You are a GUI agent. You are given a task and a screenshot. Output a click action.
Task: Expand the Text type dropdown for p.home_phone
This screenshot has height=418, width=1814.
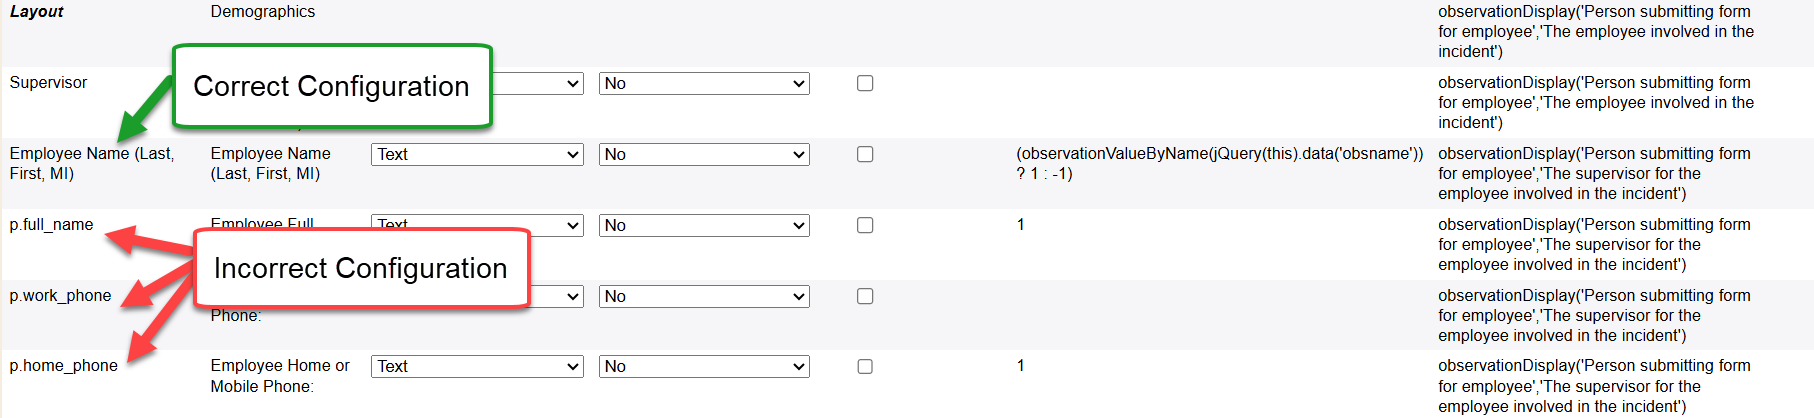[x=477, y=367]
